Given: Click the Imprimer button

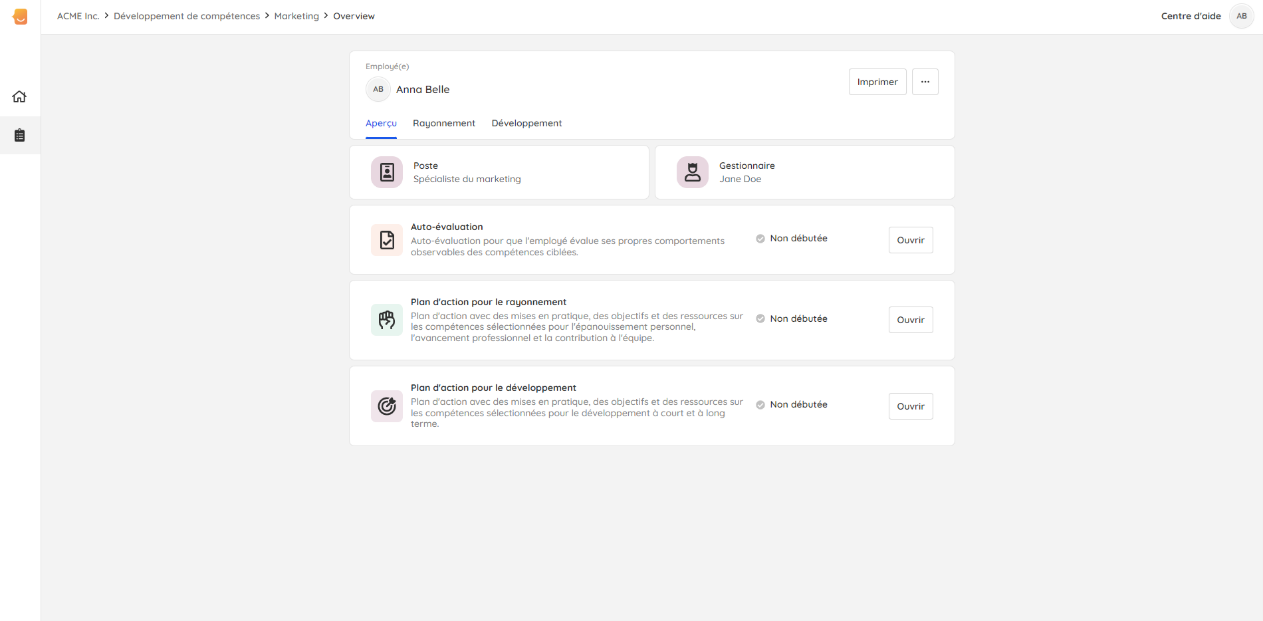Looking at the screenshot, I should point(878,82).
